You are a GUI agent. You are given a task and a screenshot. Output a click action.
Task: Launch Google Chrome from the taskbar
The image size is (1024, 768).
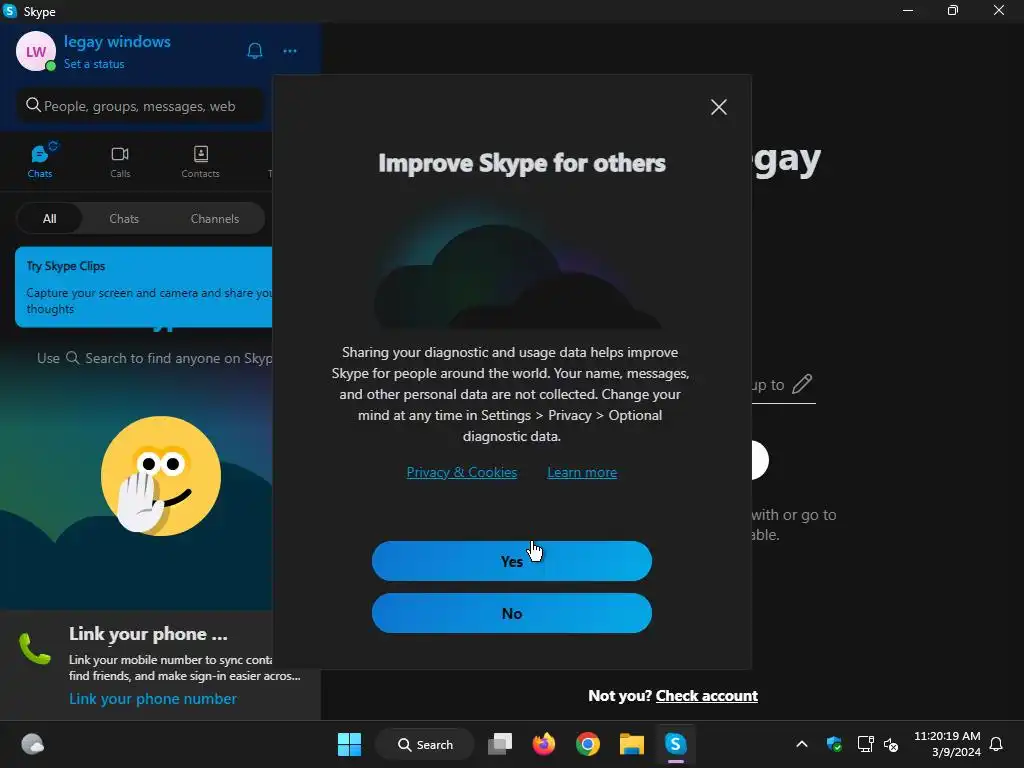point(588,744)
